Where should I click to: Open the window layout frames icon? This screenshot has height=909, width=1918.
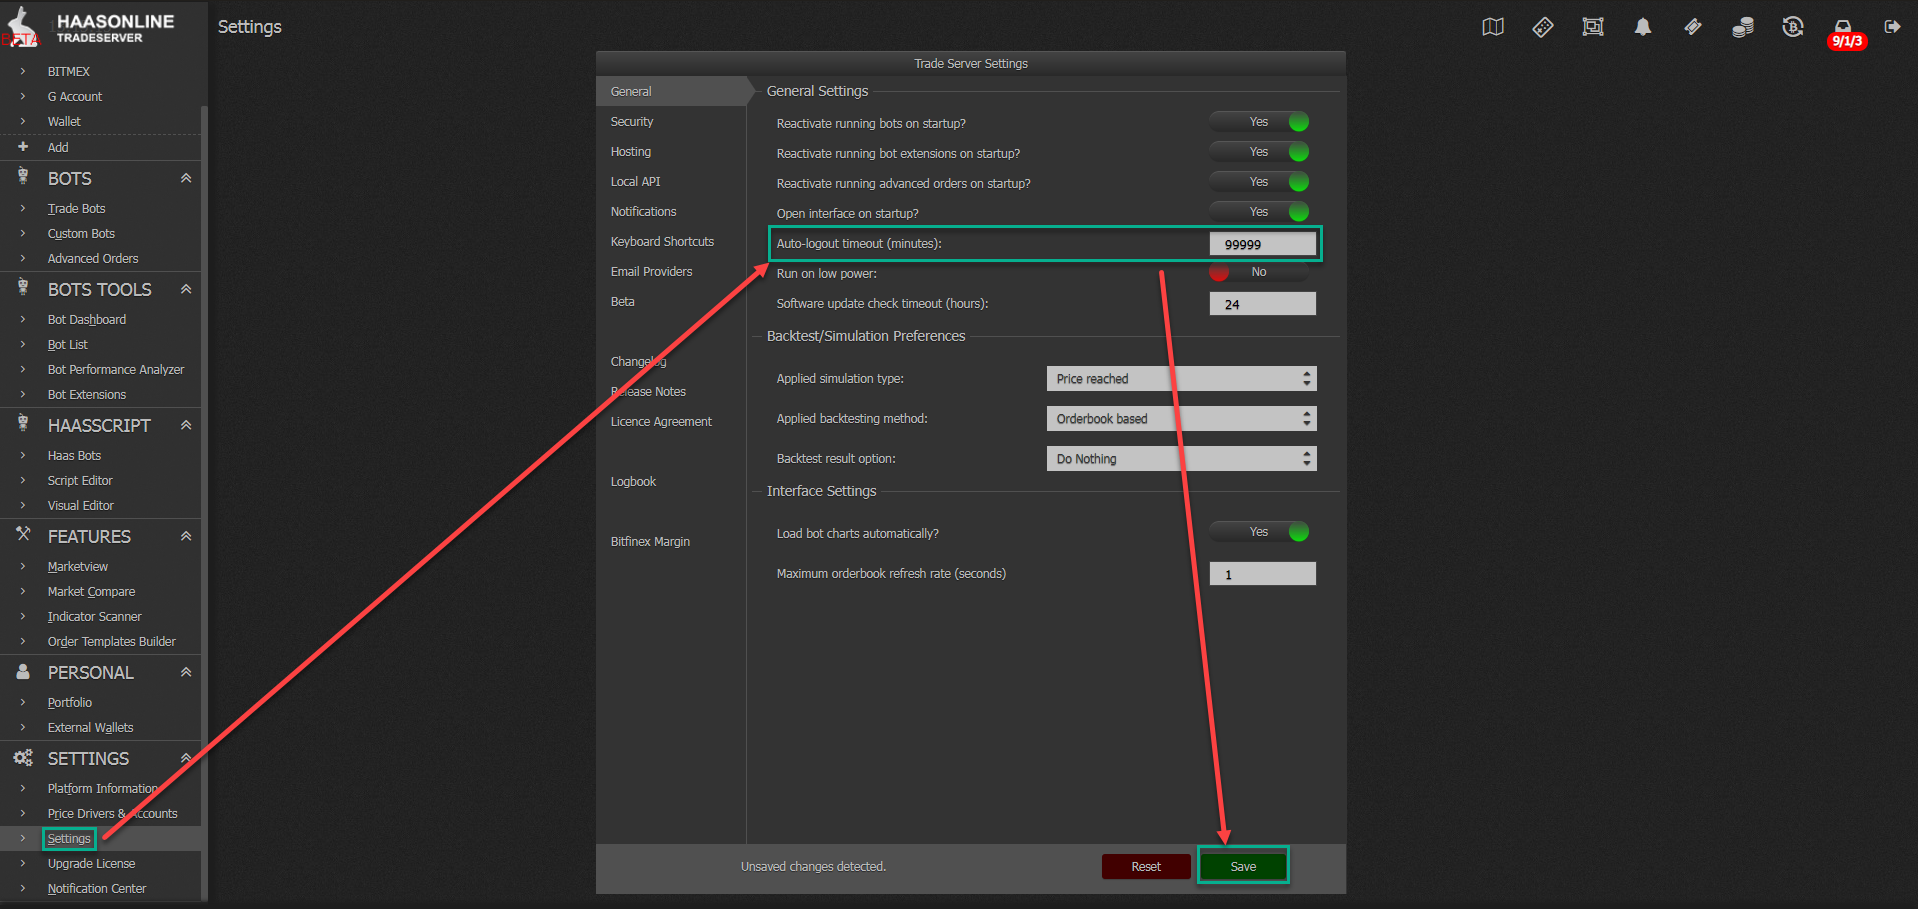(x=1593, y=27)
